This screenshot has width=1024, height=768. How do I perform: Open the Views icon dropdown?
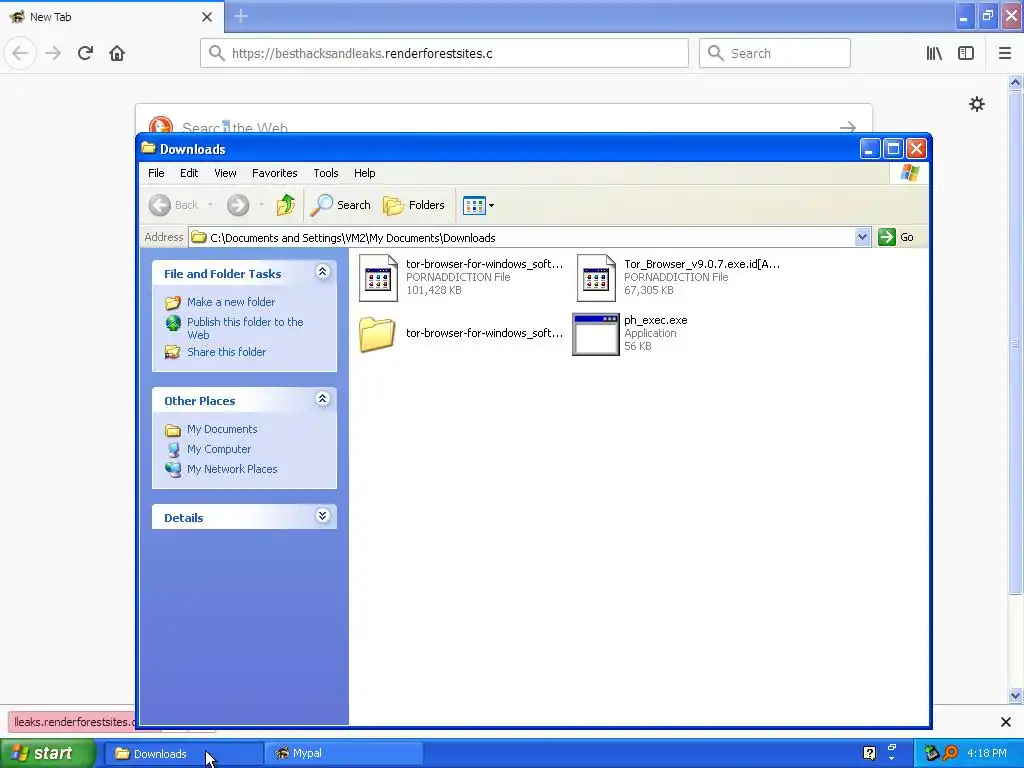coord(478,206)
